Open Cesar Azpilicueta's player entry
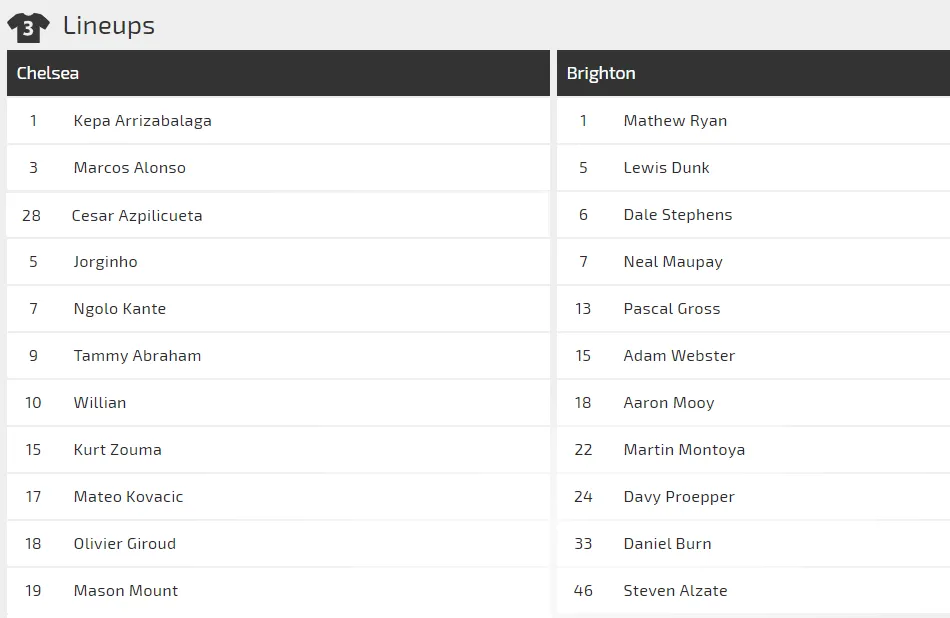 click(137, 215)
